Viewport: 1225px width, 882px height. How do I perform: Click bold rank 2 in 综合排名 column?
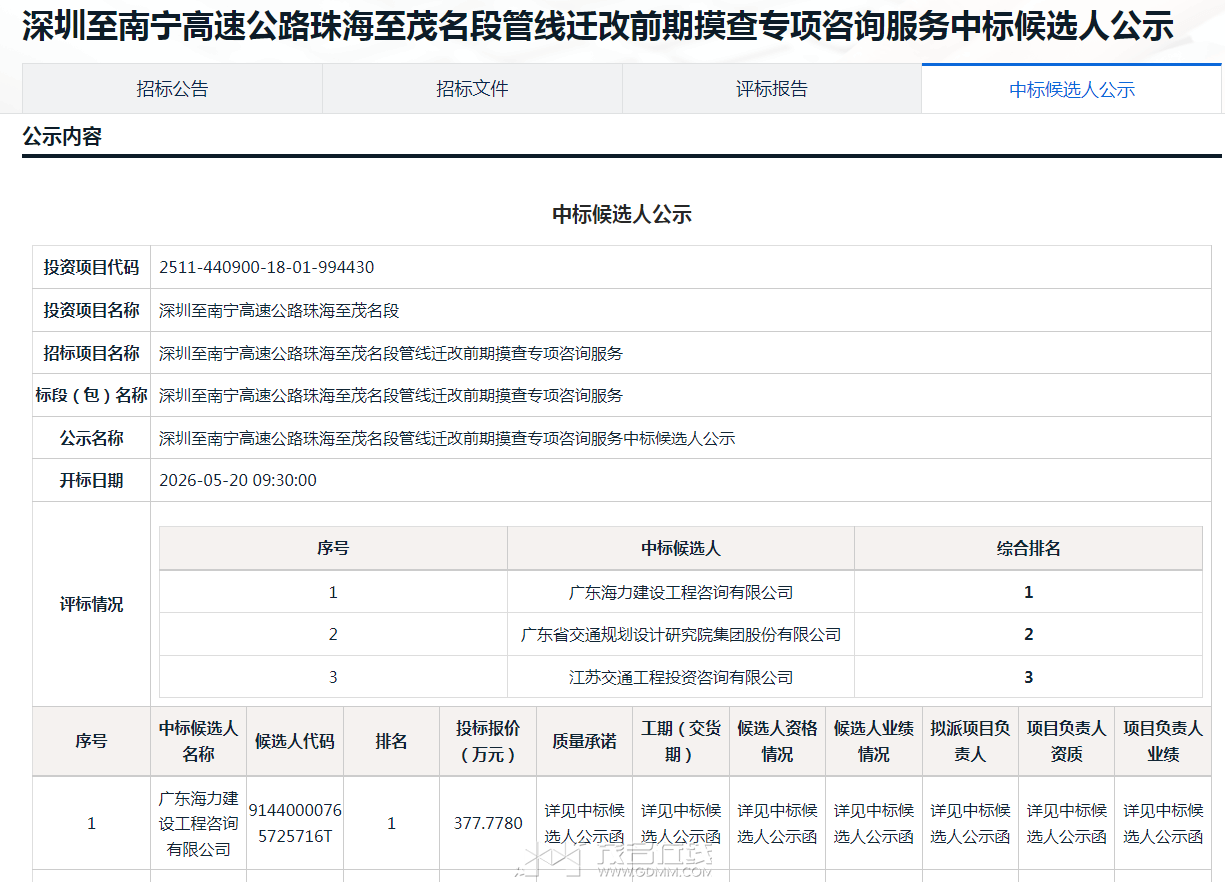pyautogui.click(x=1029, y=634)
